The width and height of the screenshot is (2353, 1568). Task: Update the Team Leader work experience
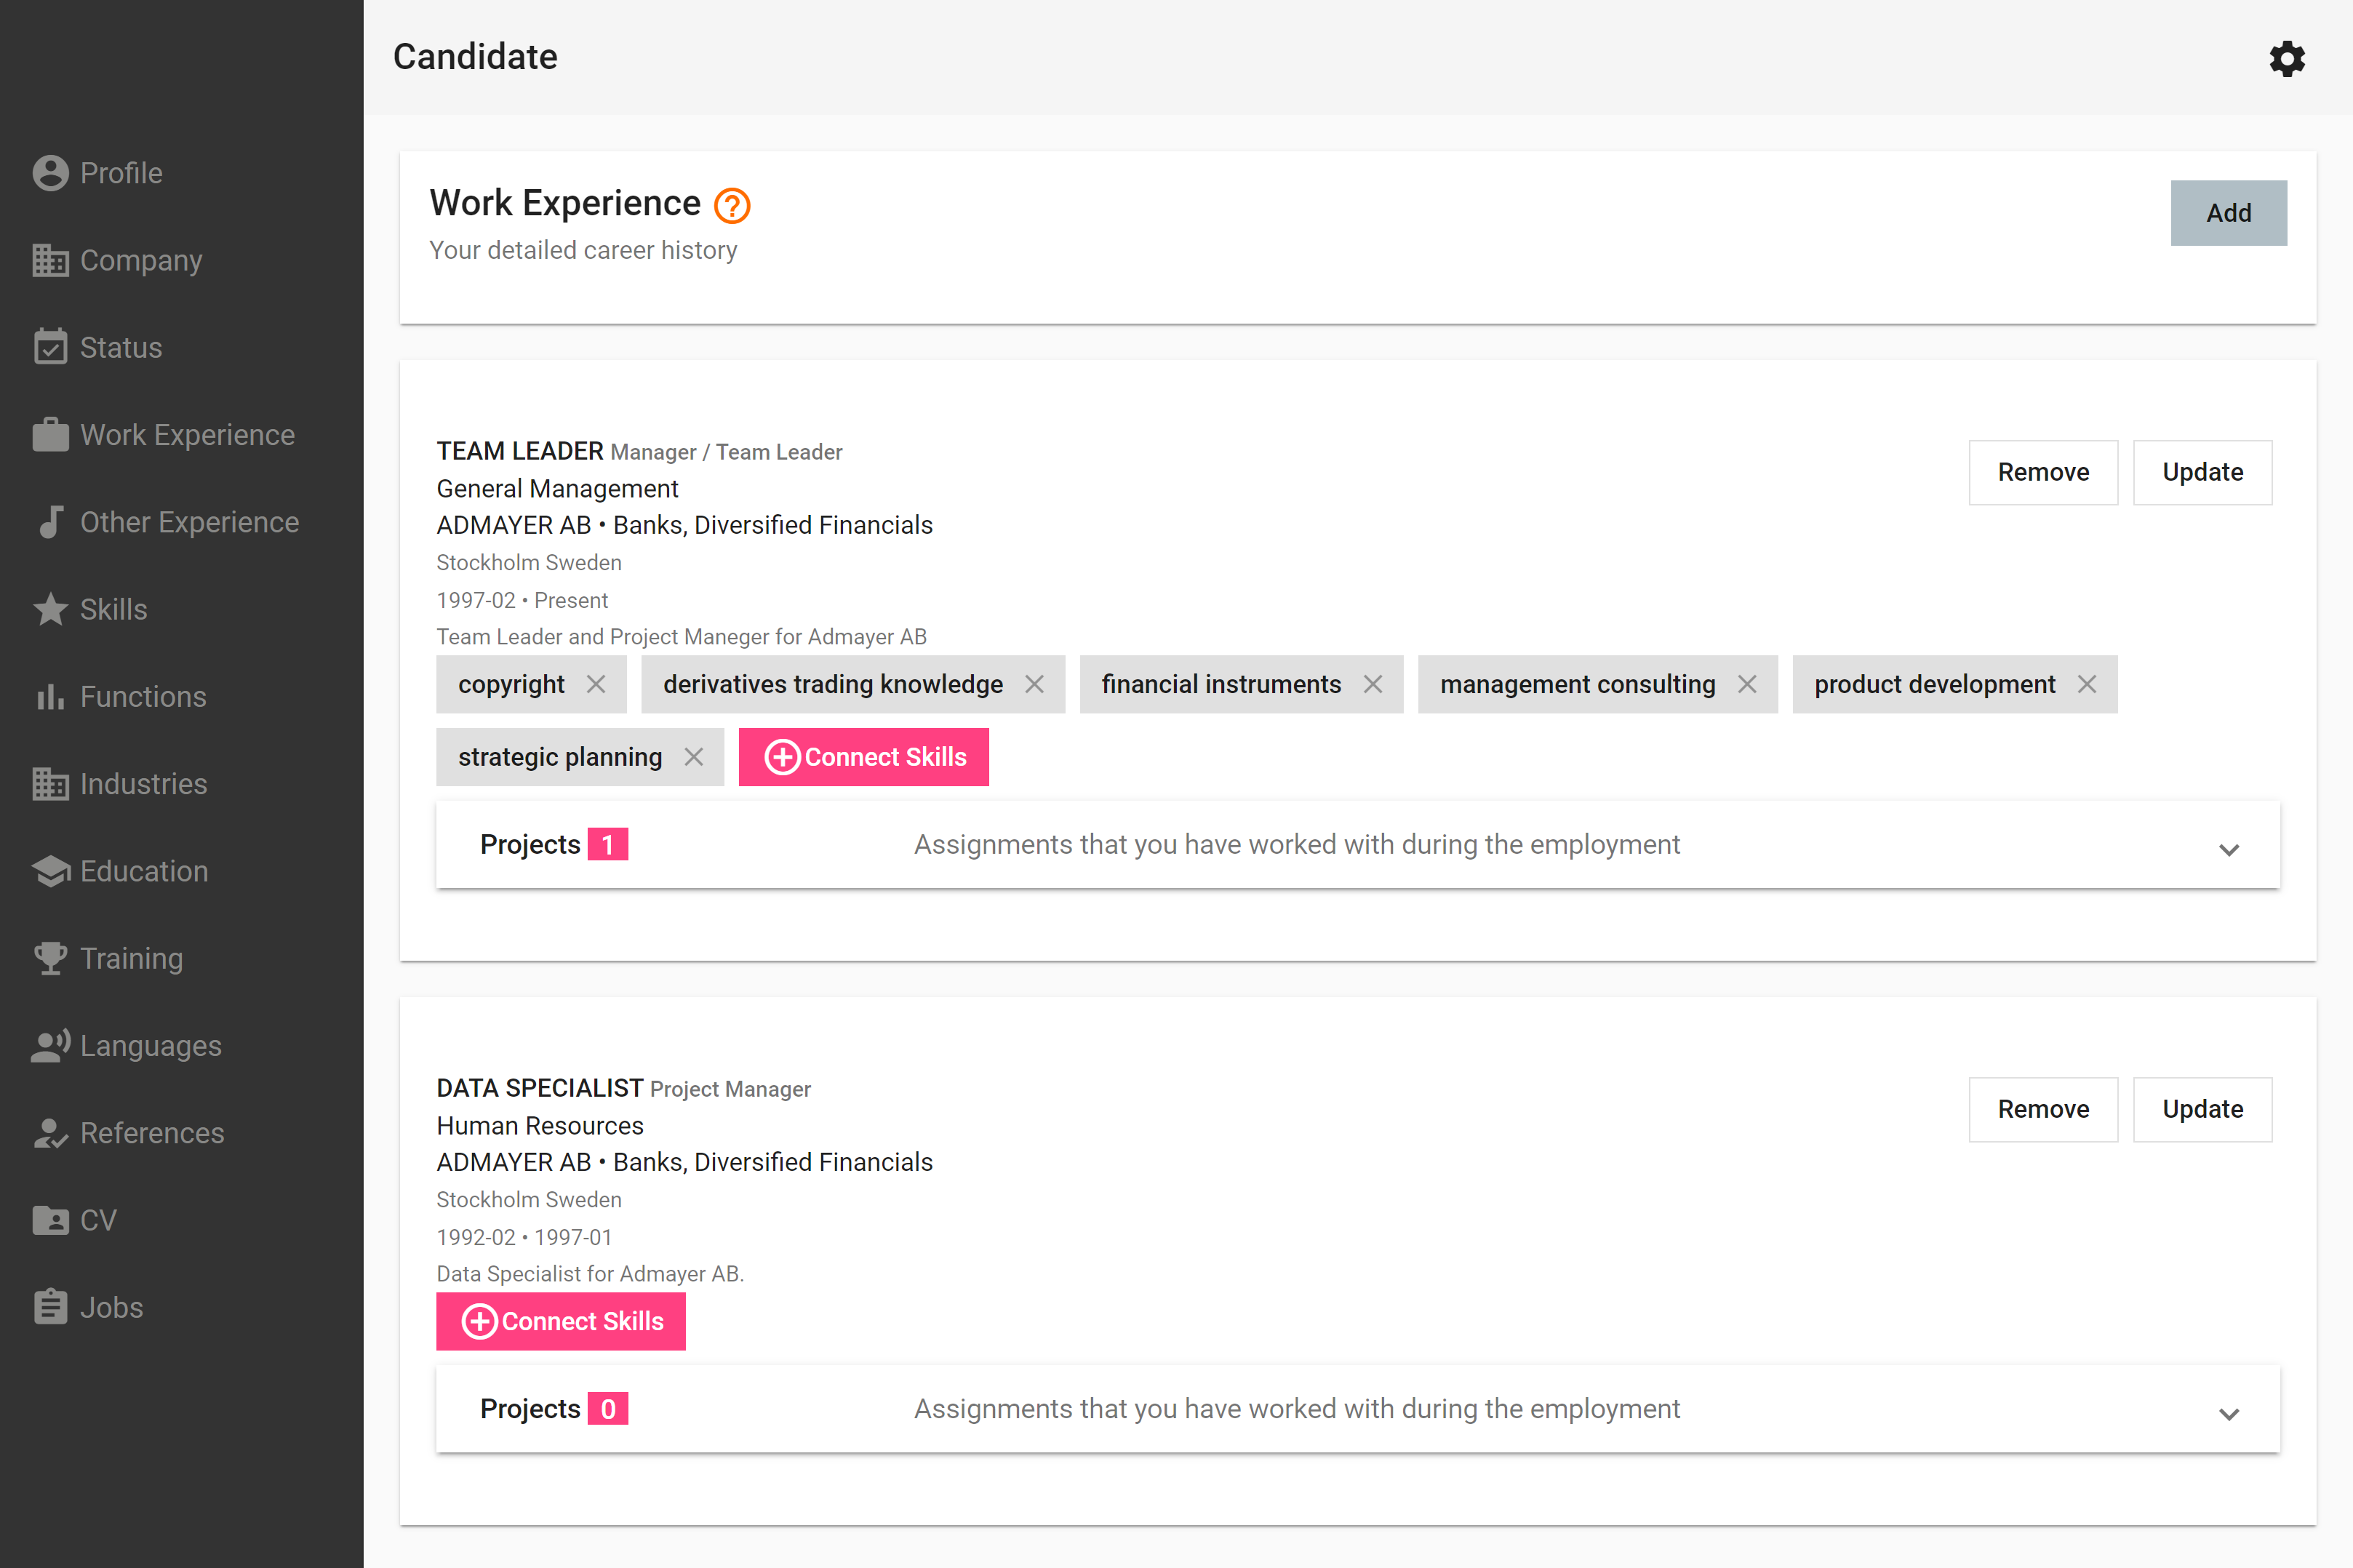tap(2202, 472)
